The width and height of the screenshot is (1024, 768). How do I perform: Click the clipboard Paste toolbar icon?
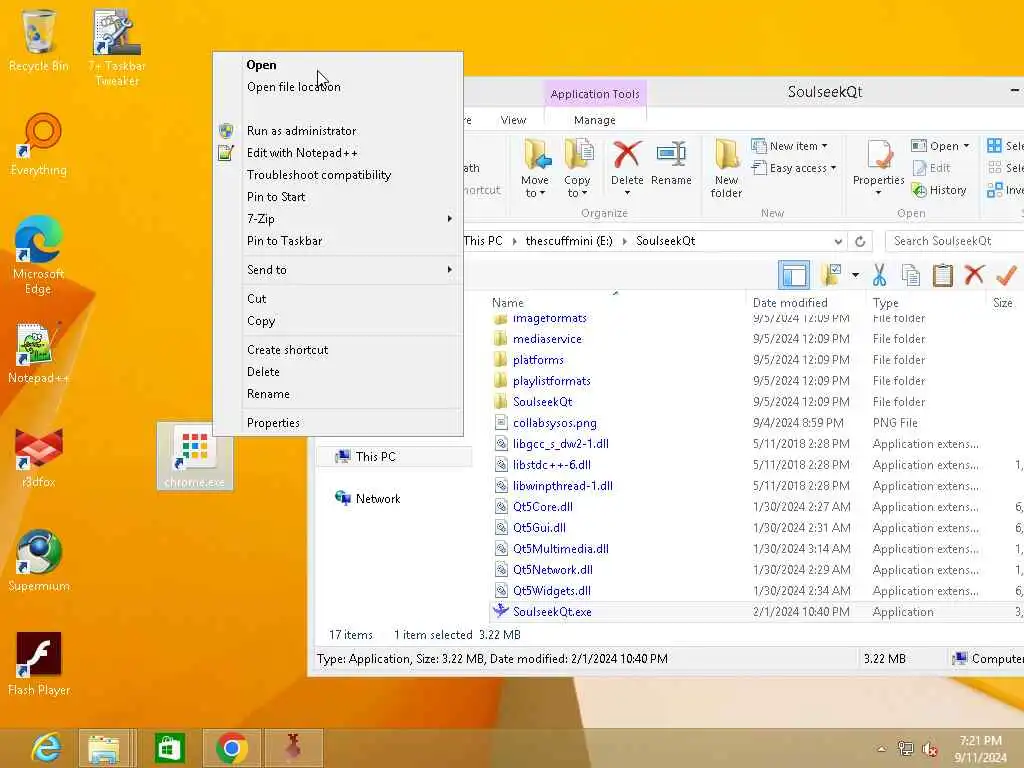pos(942,275)
